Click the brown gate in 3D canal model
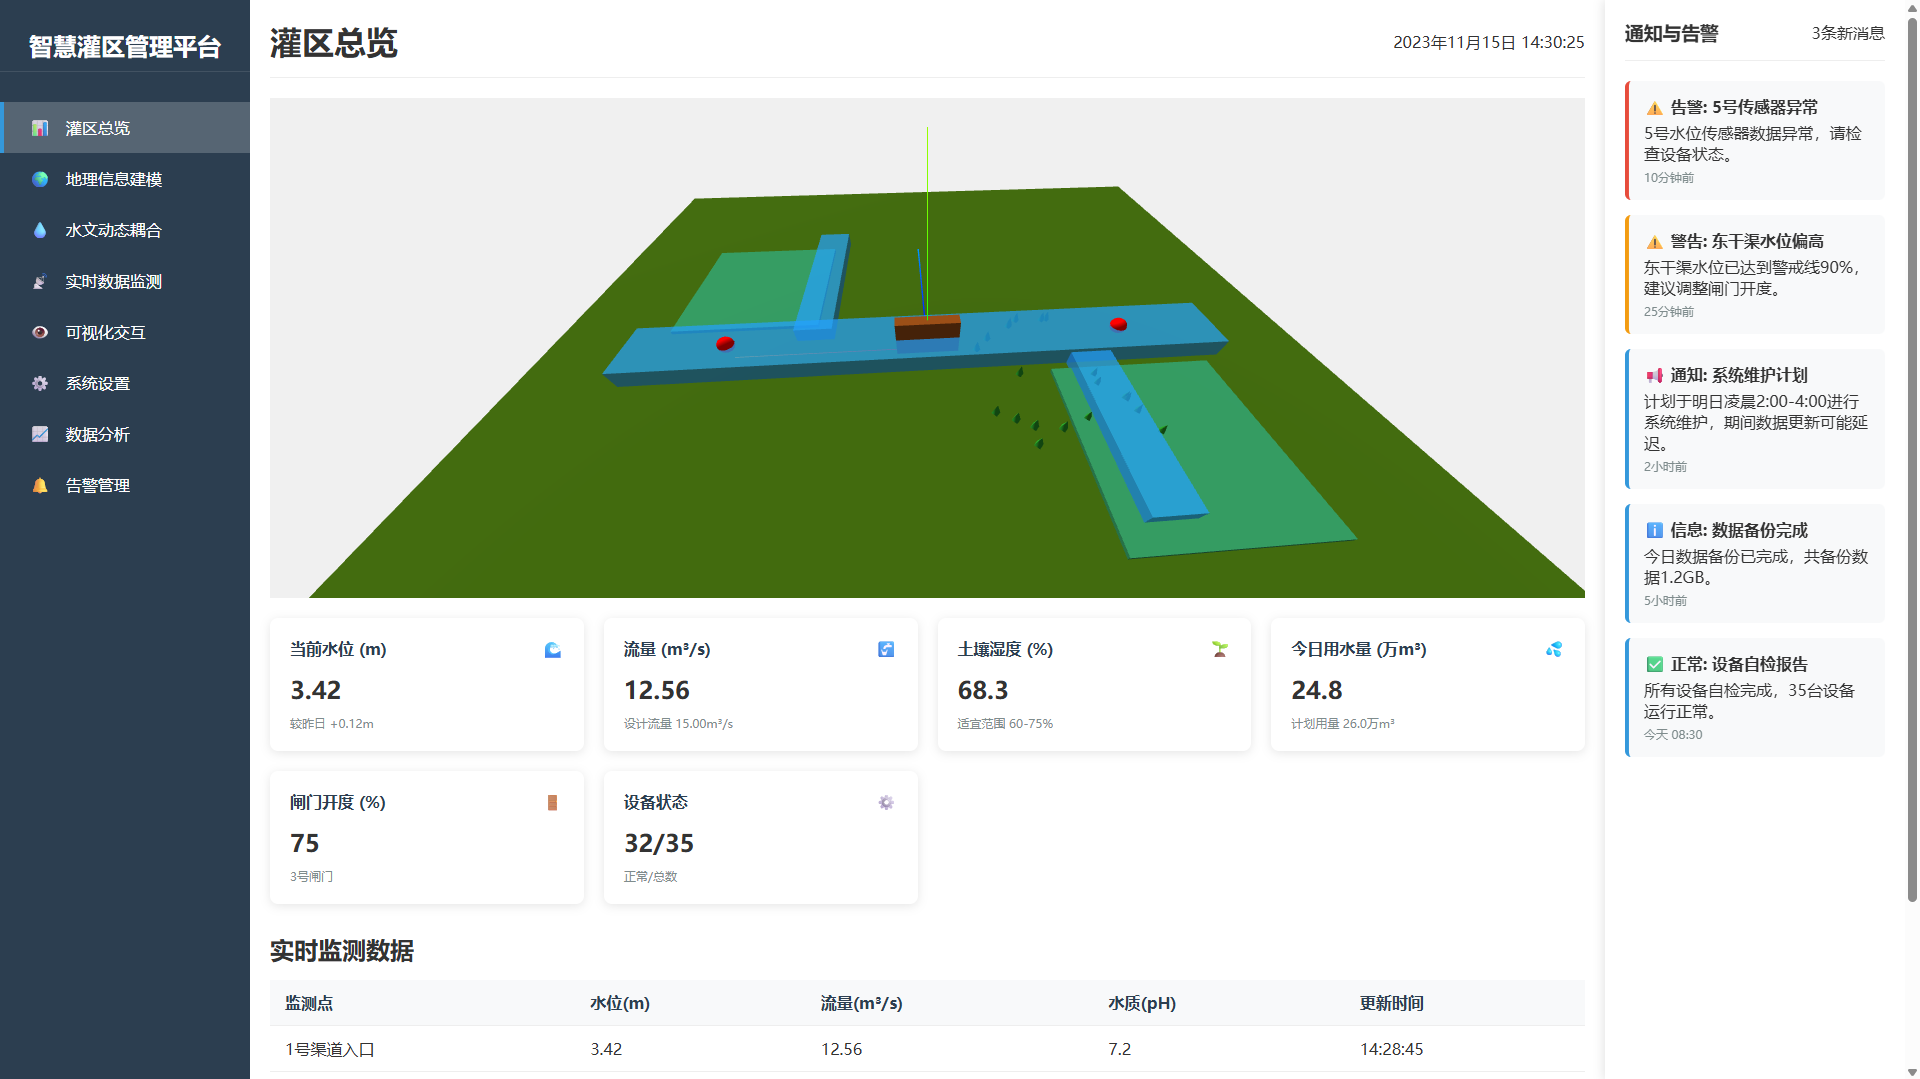The width and height of the screenshot is (1920, 1079). pos(927,327)
